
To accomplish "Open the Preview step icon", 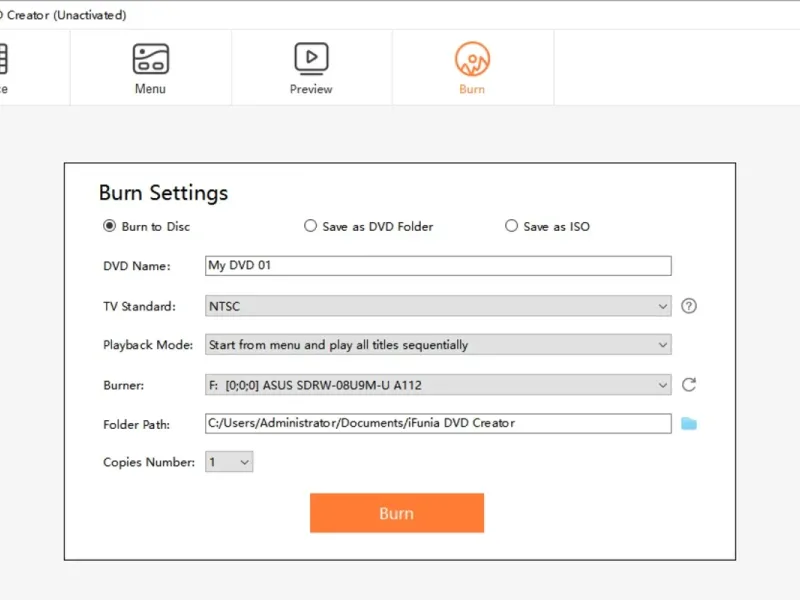I will (x=311, y=58).
